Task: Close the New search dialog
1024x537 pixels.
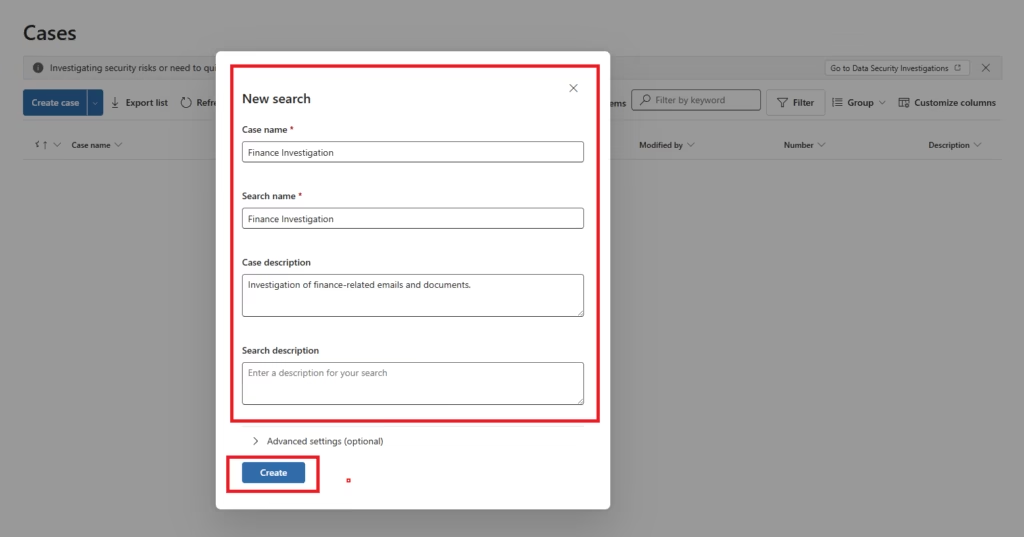Action: click(x=573, y=88)
